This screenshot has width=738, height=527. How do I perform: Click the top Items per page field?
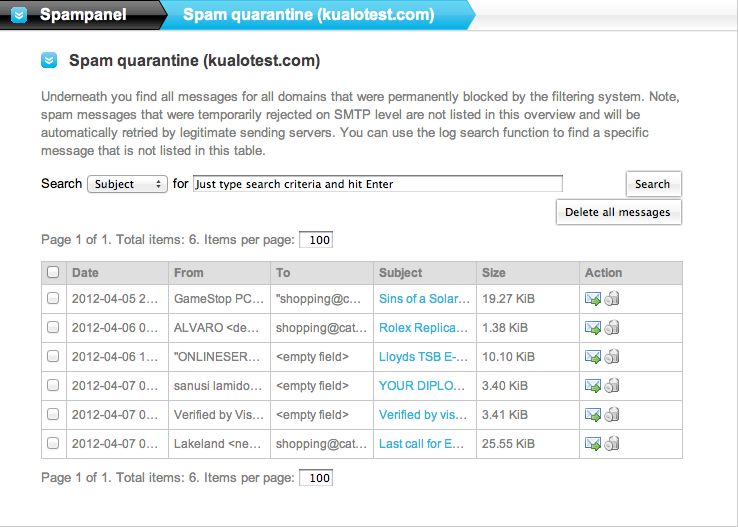(x=316, y=240)
